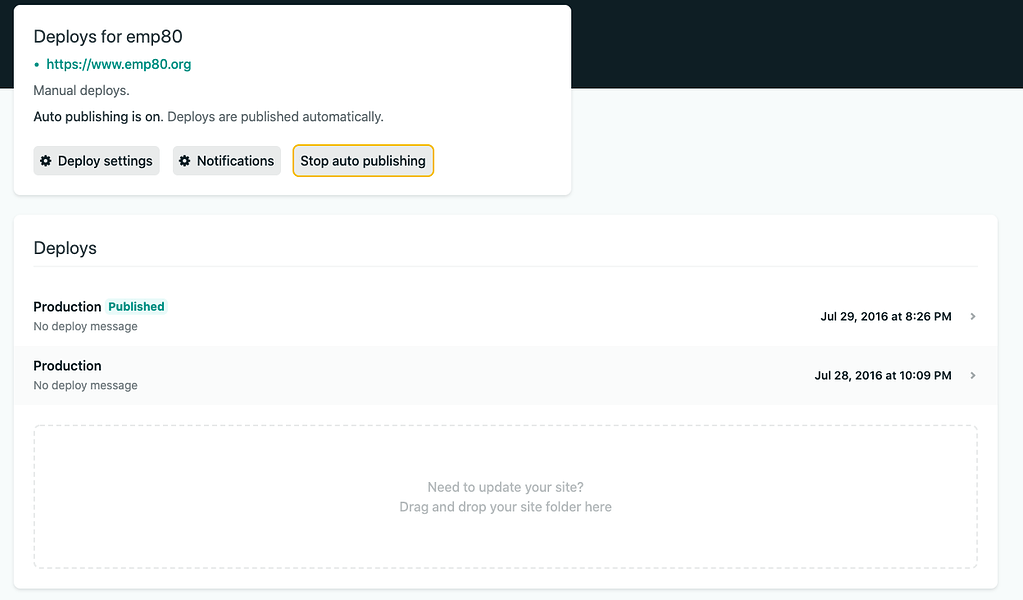Click the right-arrow on the Jul 29 deploy row
The image size is (1023, 600).
coord(972,316)
